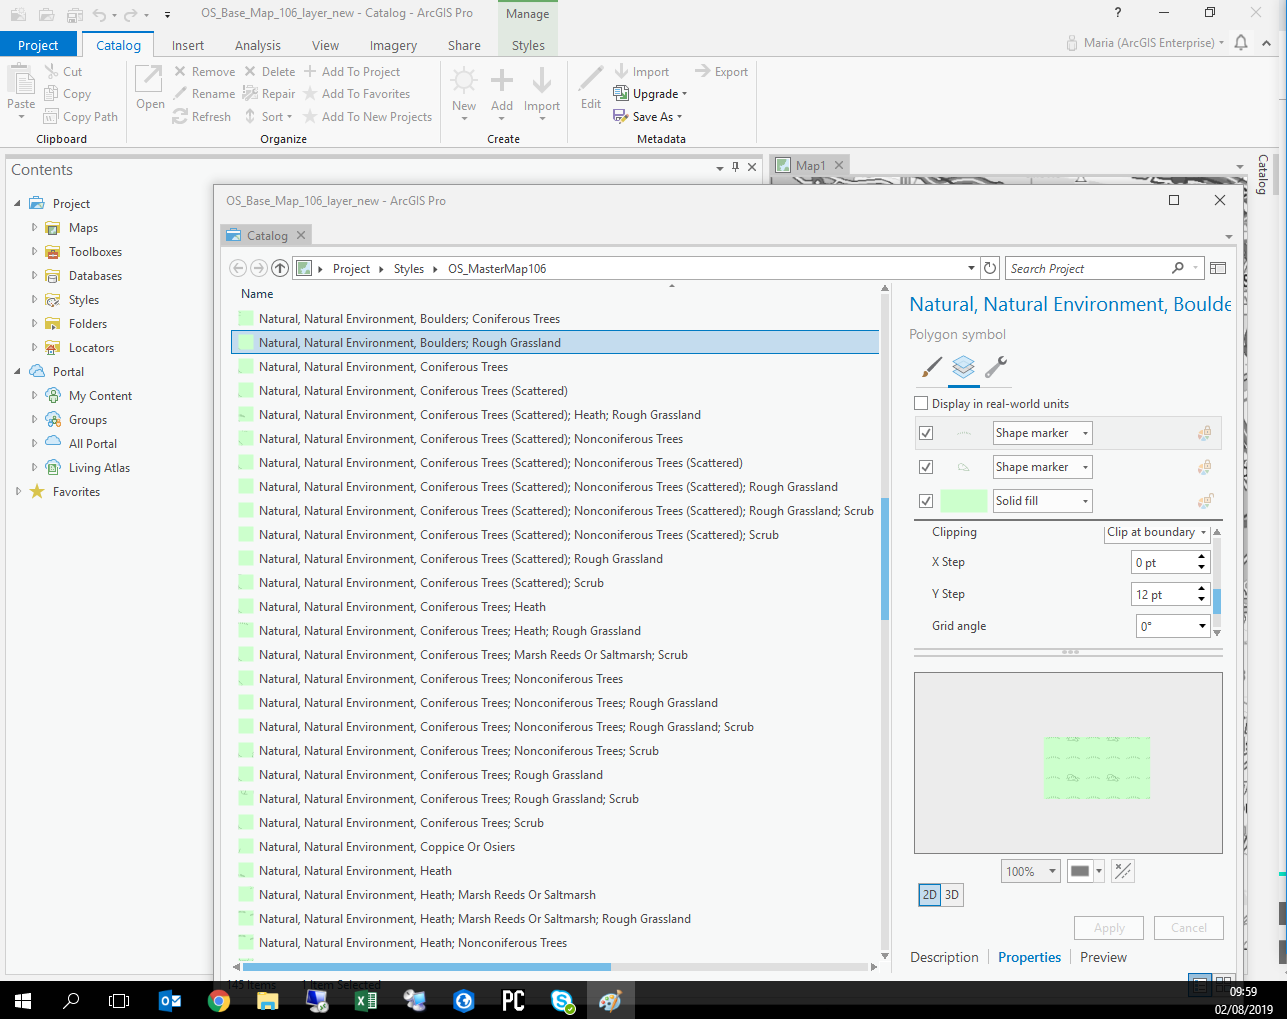Screen dimensions: 1287x1019
Task: Click the Import icon in Create group
Action: (541, 82)
